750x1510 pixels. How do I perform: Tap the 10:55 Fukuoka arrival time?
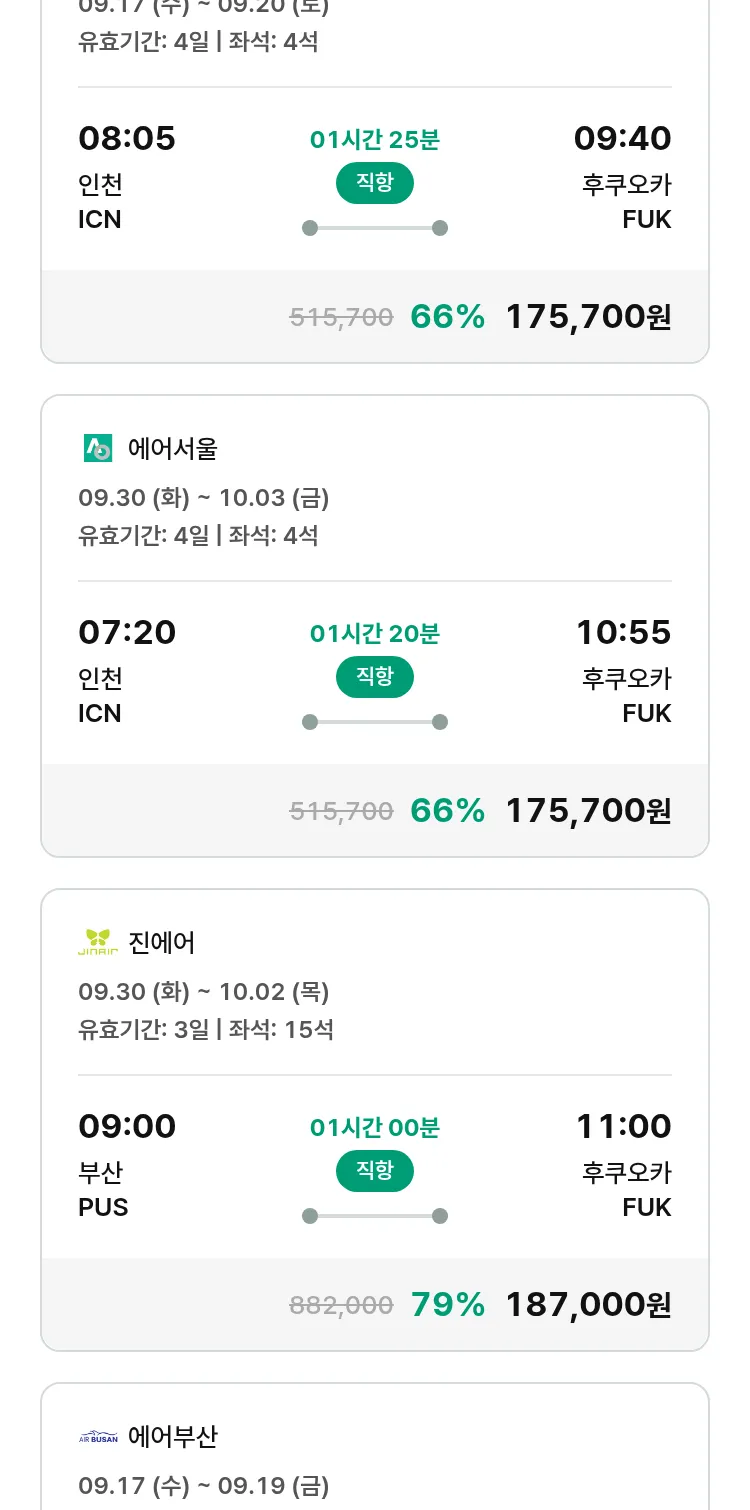pos(623,632)
